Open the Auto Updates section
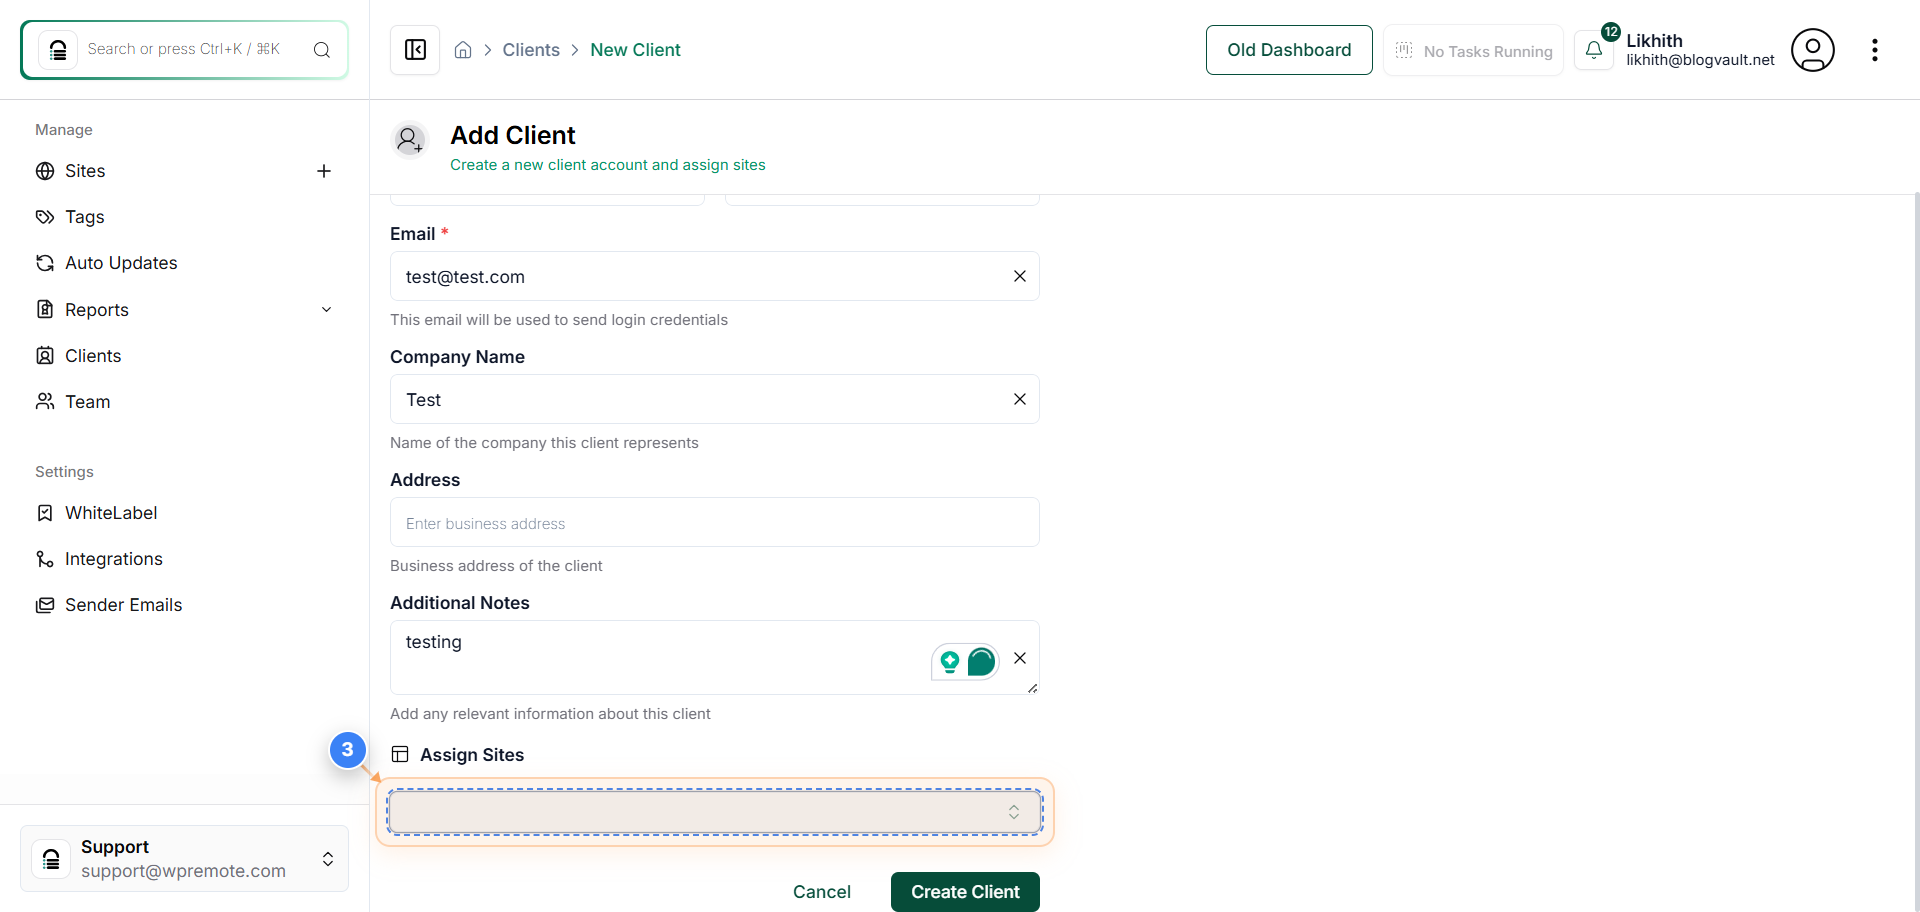The width and height of the screenshot is (1920, 912). [x=120, y=262]
